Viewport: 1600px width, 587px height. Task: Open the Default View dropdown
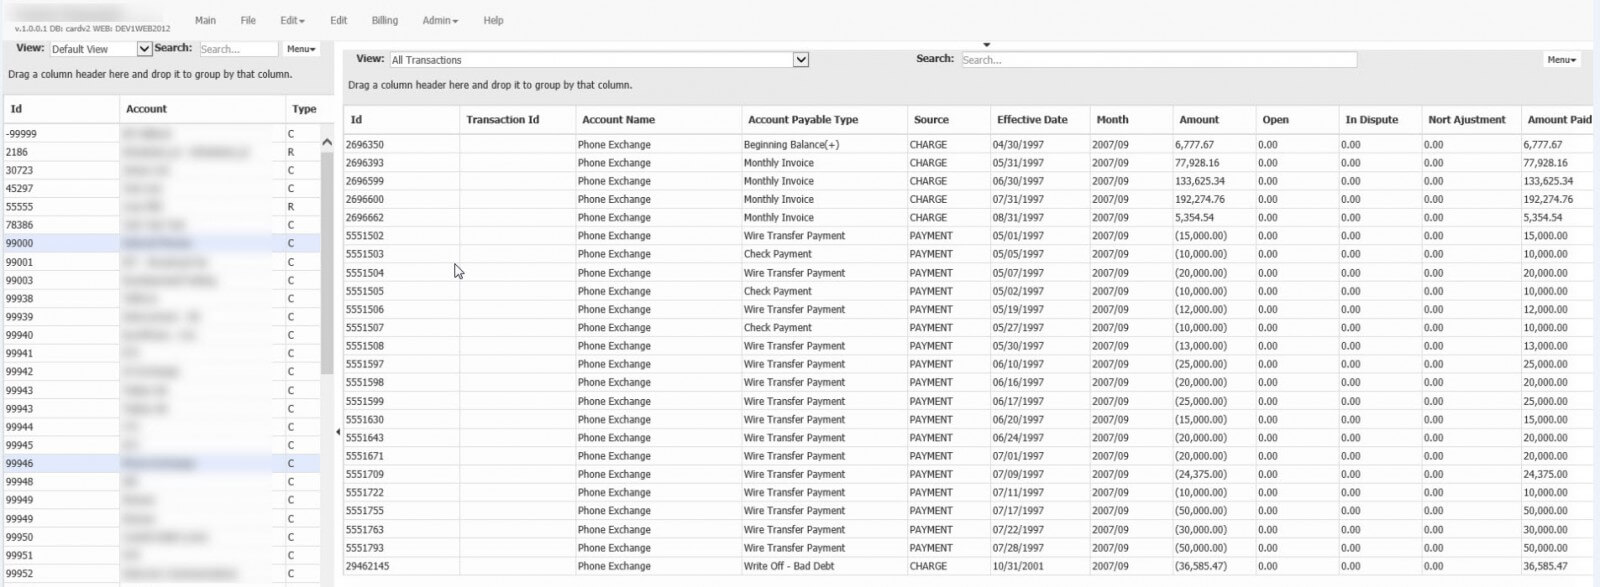[100, 49]
